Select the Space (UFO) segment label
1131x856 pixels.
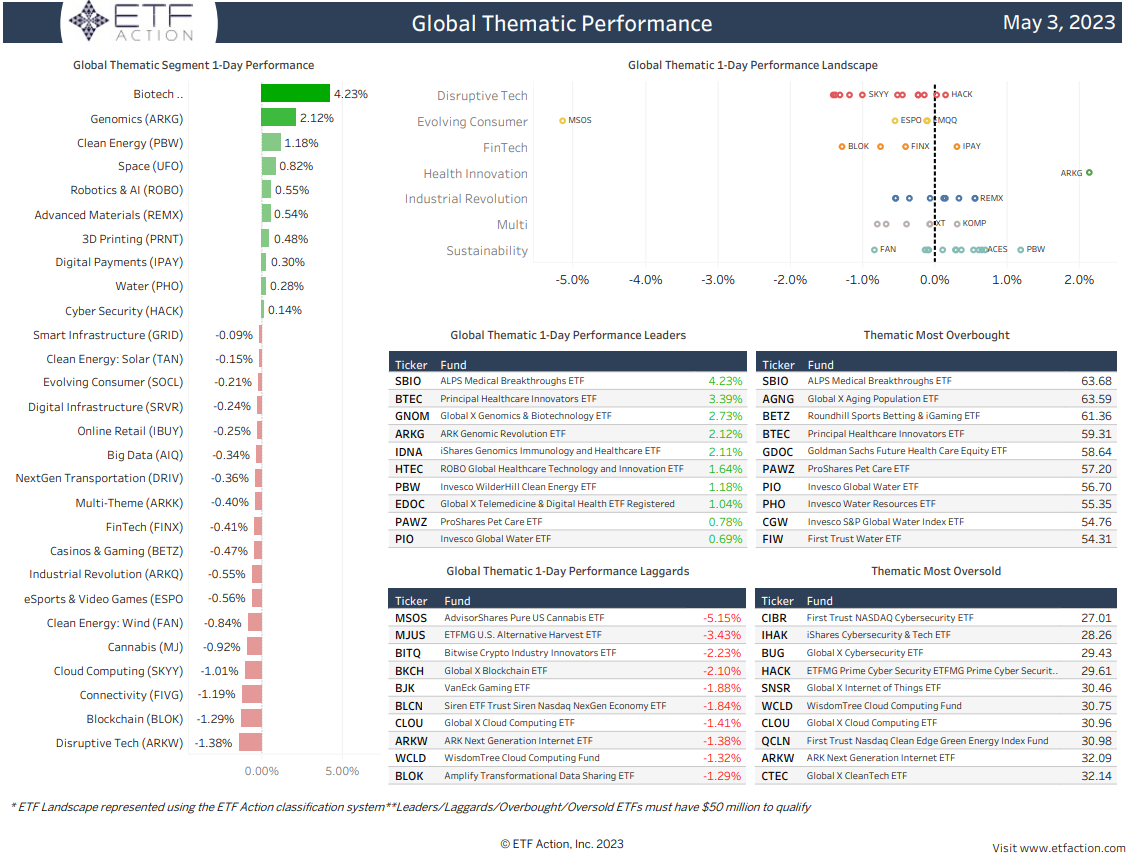[150, 166]
